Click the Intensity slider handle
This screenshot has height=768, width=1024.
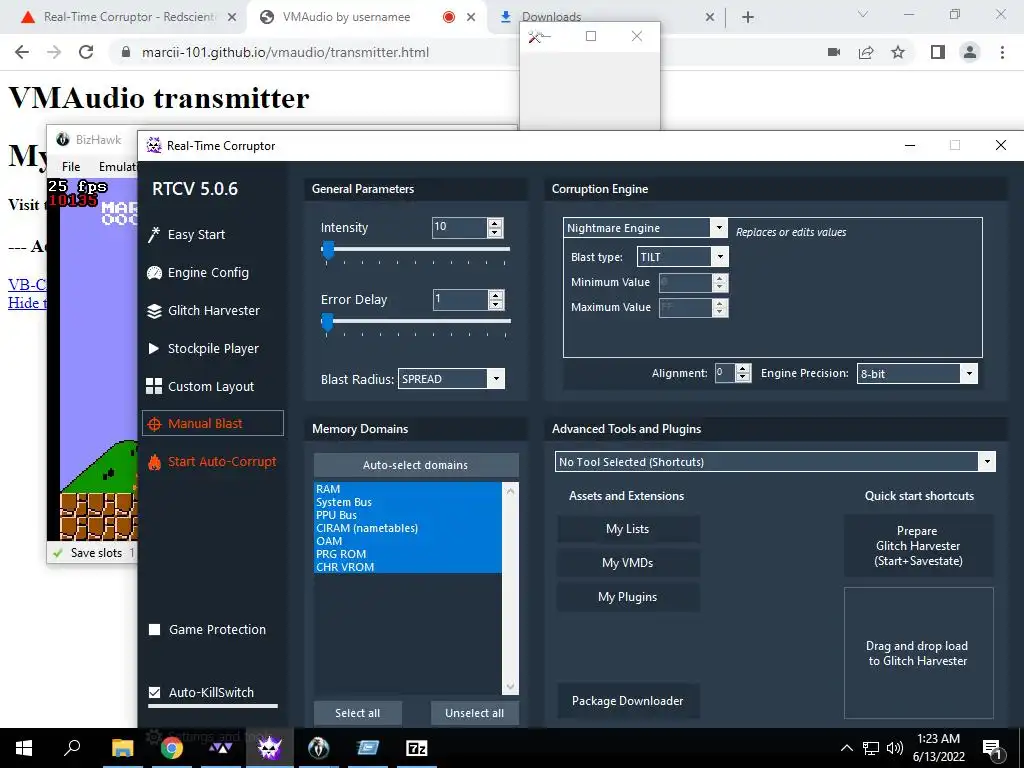pos(328,249)
